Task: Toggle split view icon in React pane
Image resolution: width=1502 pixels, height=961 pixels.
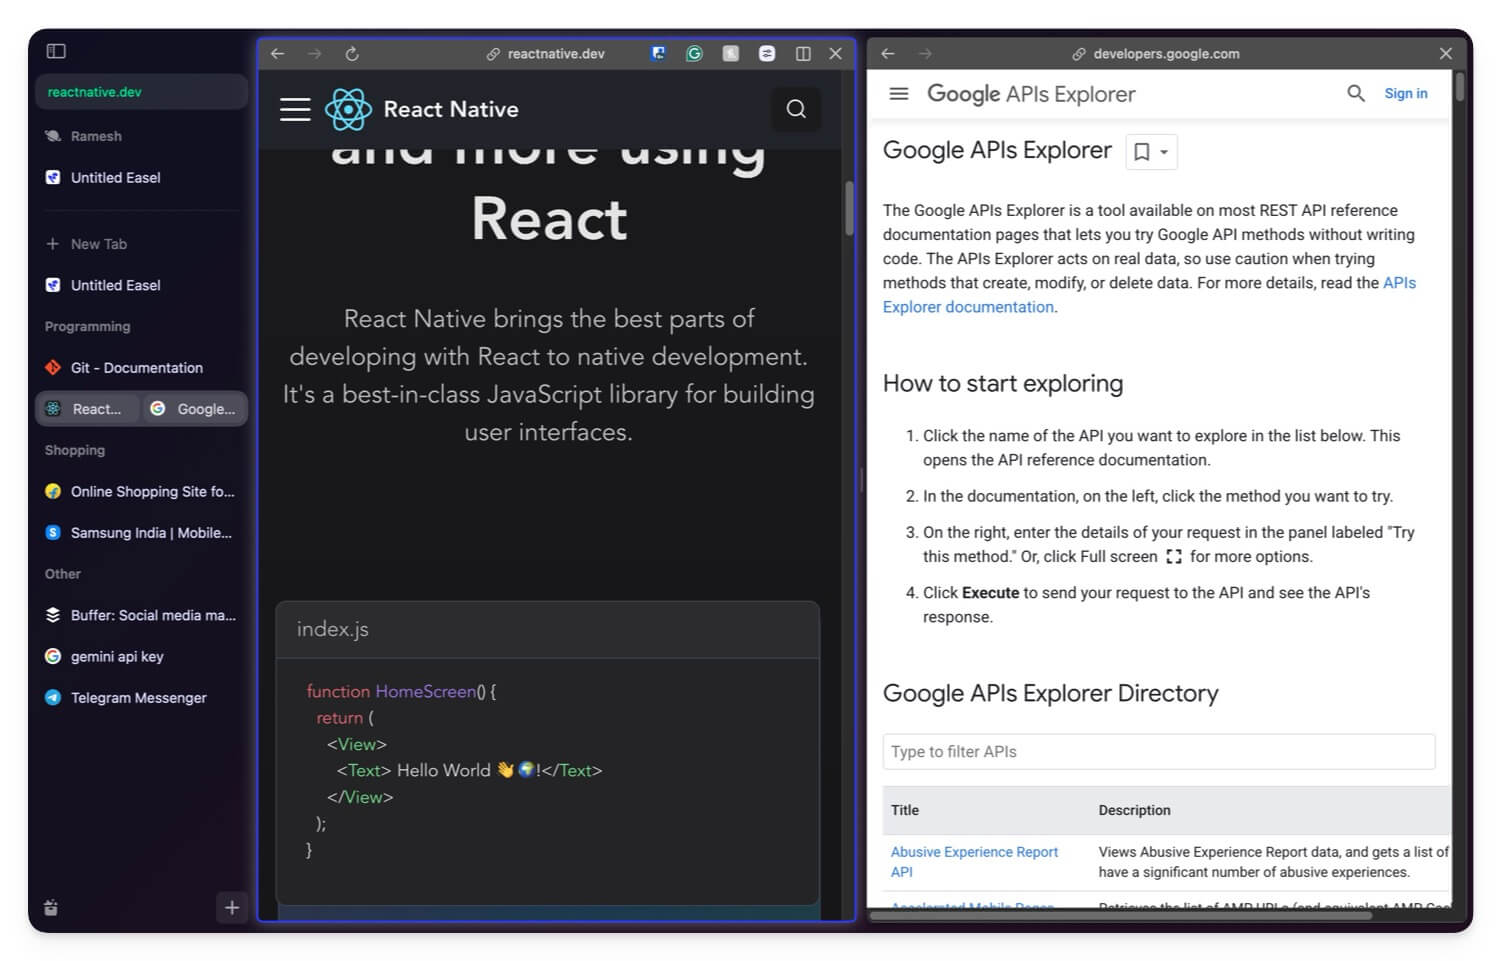Action: click(x=803, y=54)
